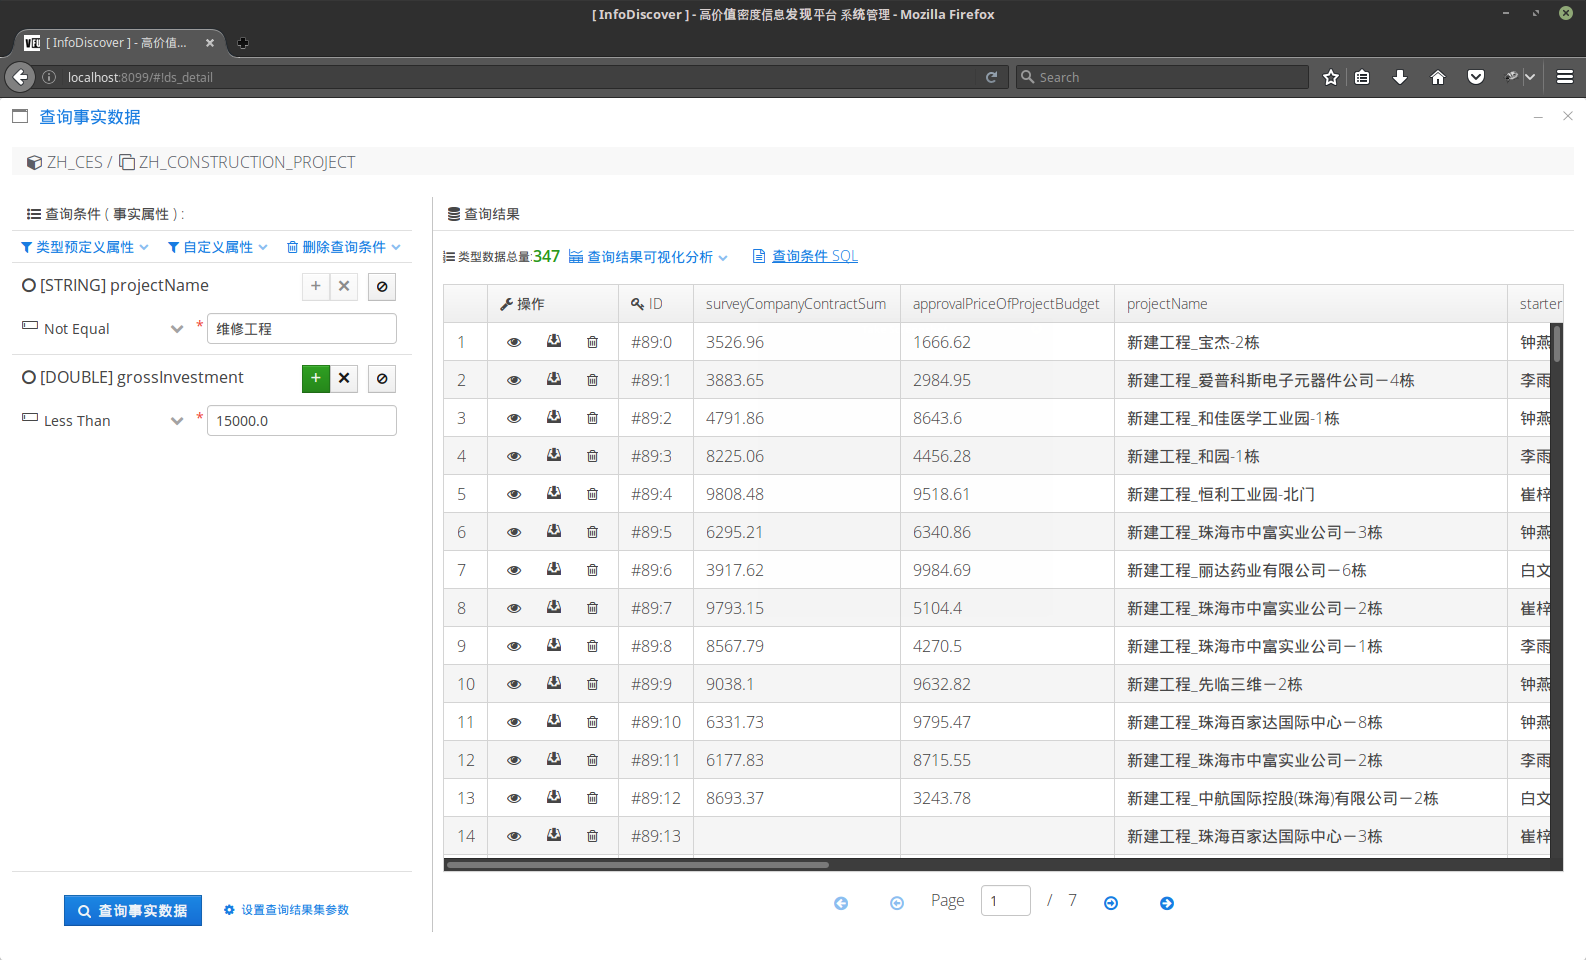Close the InfoDiscover browser tab
The width and height of the screenshot is (1586, 960).
[x=210, y=43]
